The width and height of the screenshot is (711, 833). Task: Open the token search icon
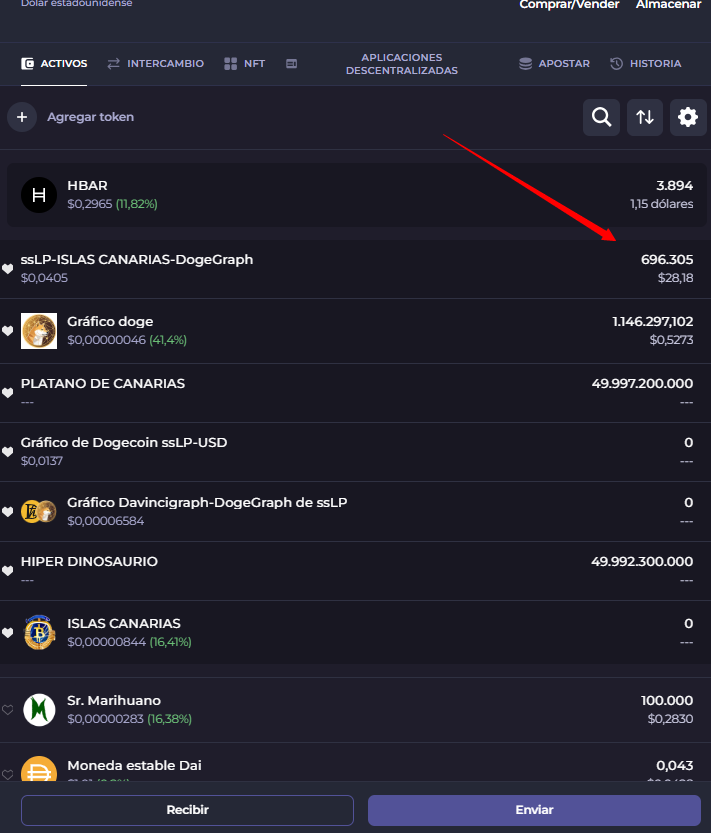(x=602, y=117)
